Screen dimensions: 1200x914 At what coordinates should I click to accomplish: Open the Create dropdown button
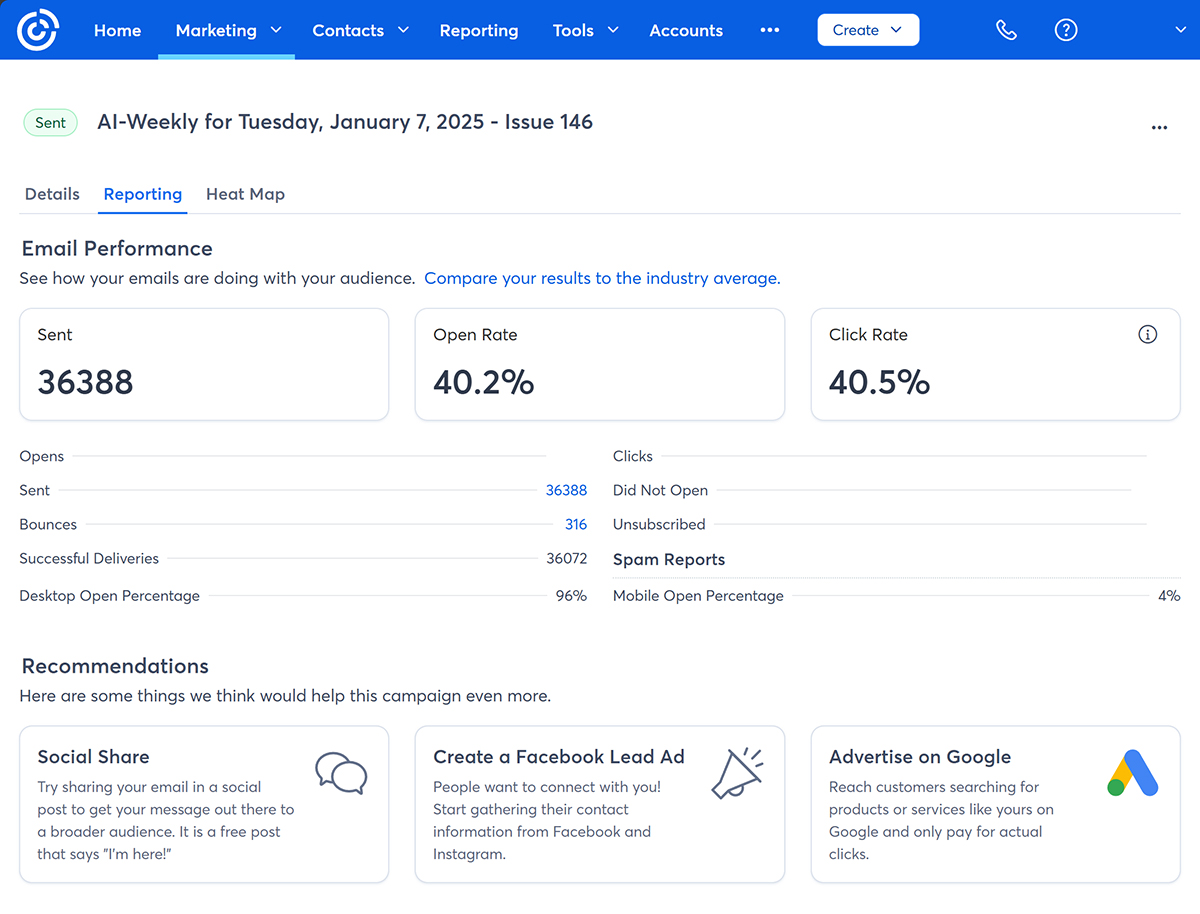coord(867,30)
